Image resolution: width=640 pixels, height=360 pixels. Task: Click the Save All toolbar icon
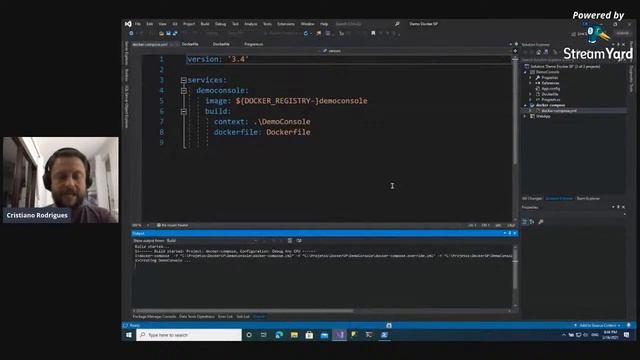(175, 33)
